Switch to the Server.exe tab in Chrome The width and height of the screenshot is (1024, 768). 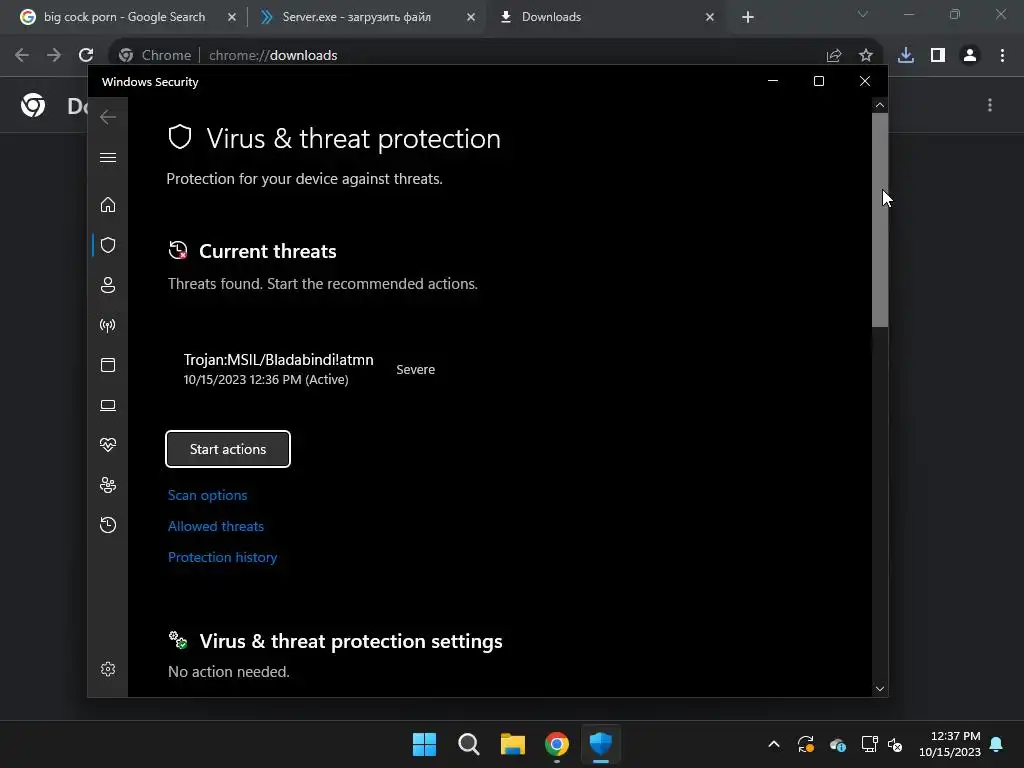357,17
